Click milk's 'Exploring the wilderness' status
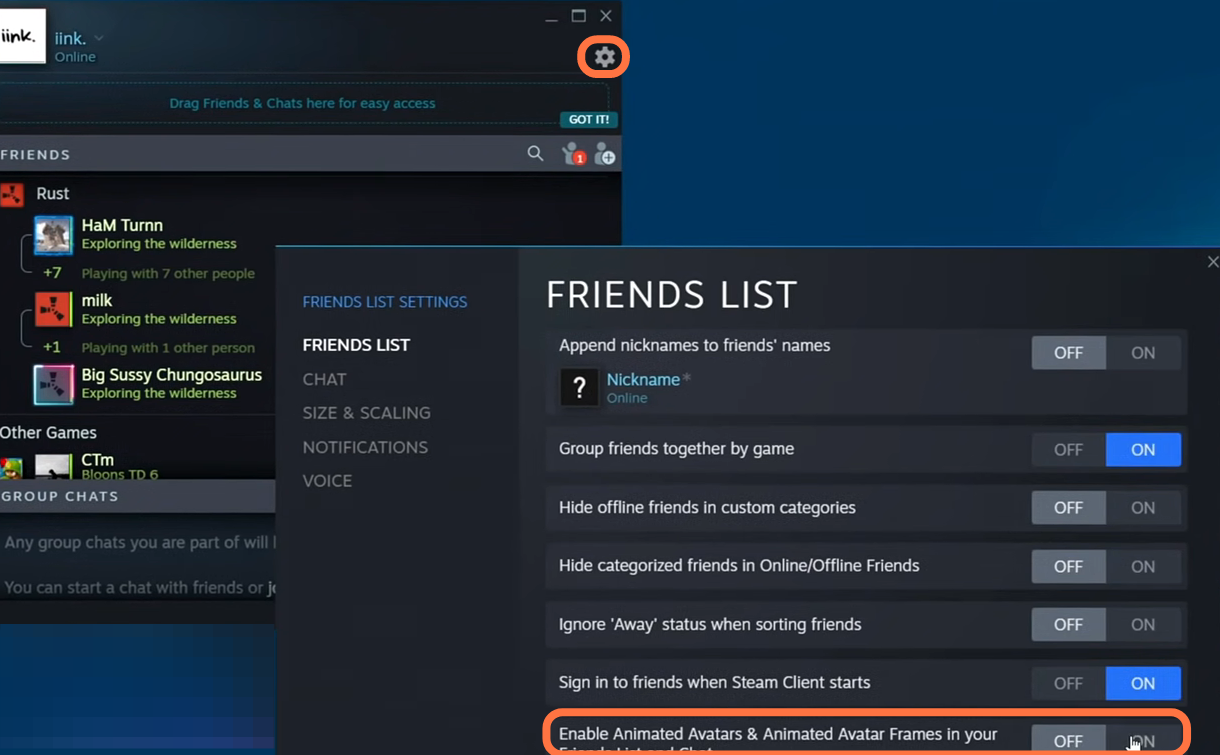This screenshot has width=1220, height=755. click(x=159, y=319)
